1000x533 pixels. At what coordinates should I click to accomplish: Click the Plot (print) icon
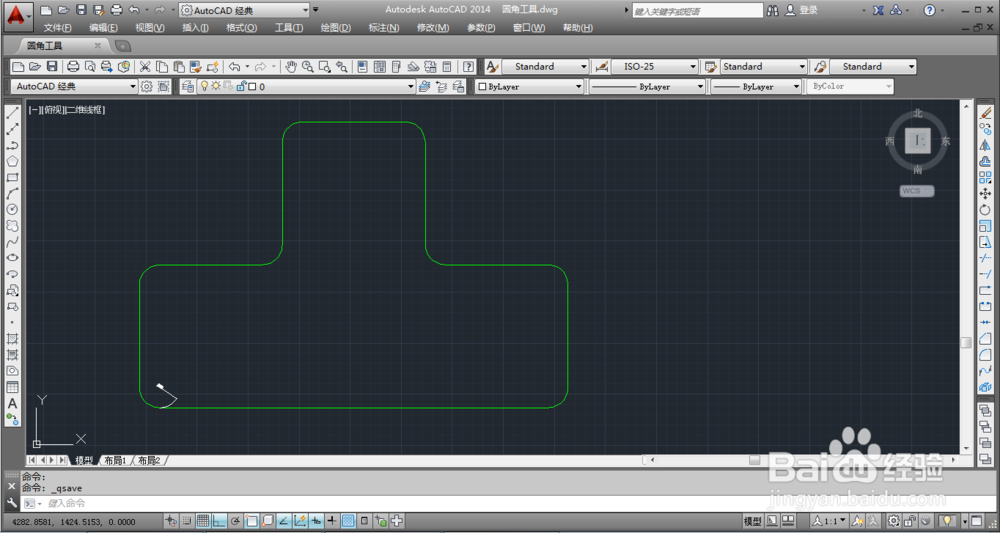point(73,66)
